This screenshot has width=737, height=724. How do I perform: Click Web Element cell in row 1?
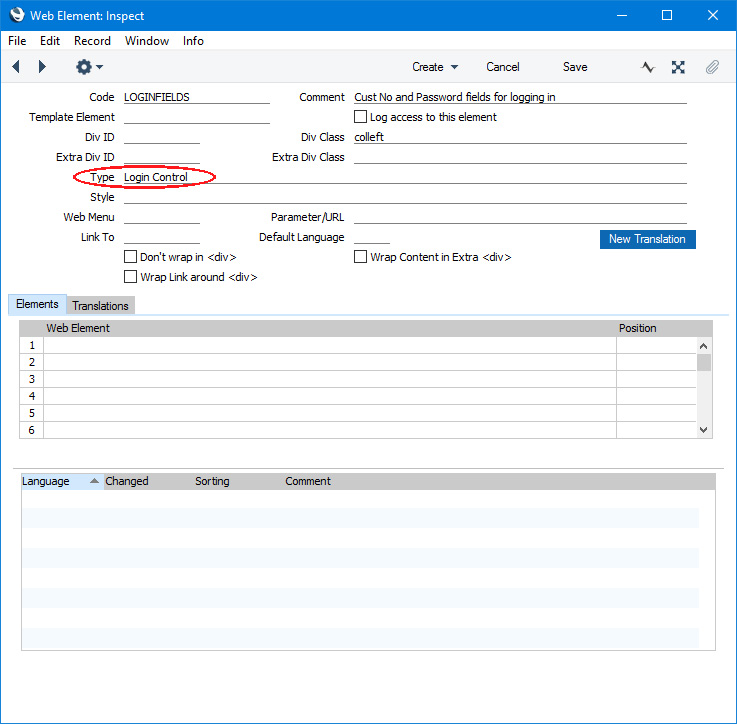329,345
